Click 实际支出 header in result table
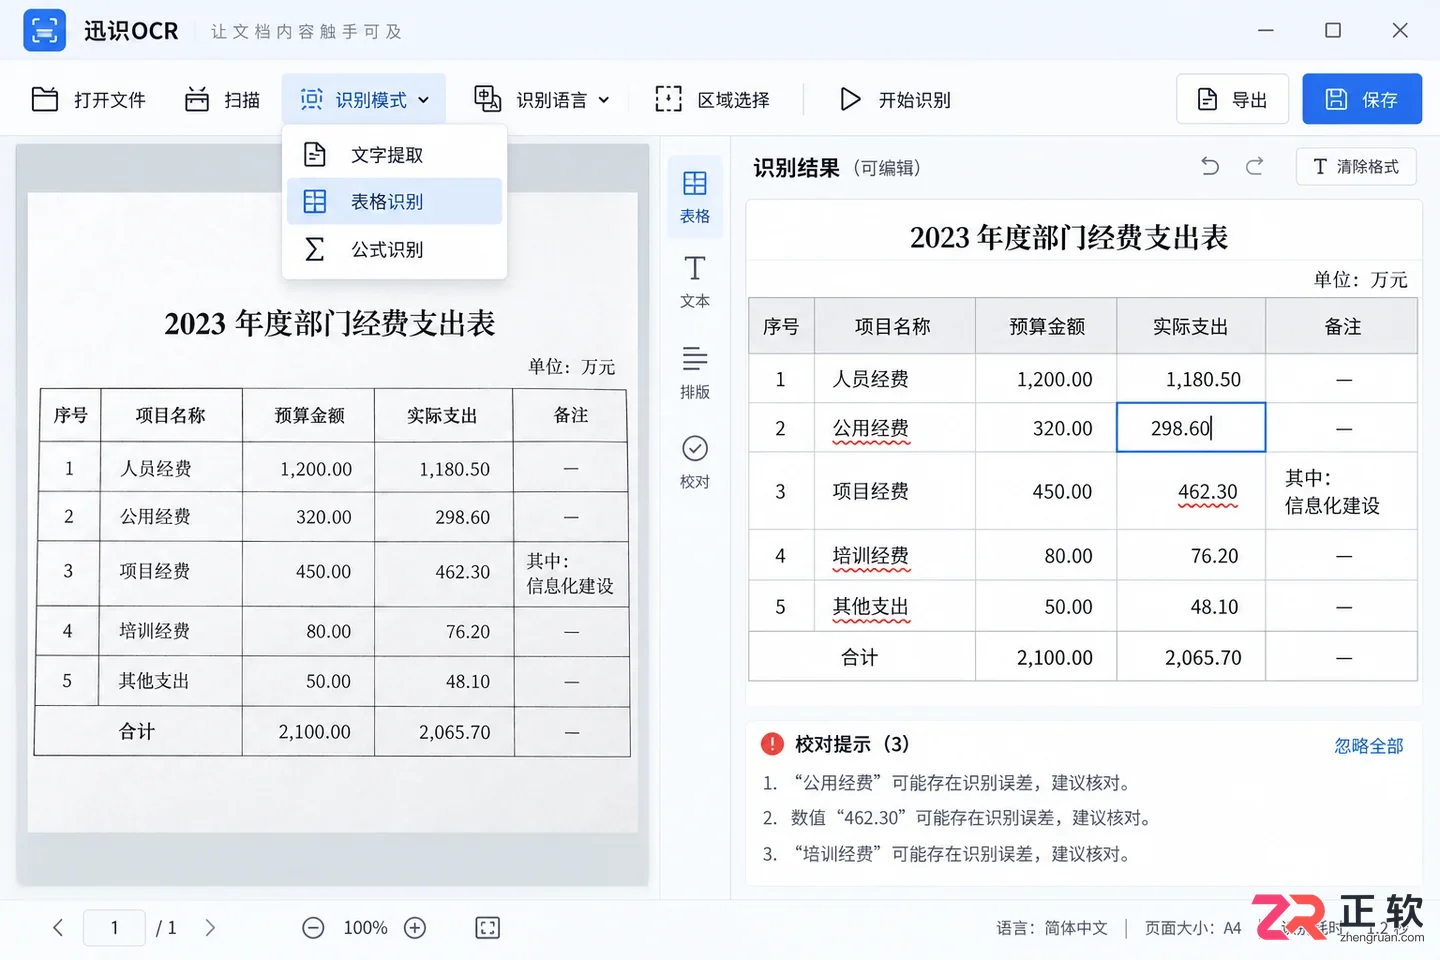 click(x=1191, y=326)
